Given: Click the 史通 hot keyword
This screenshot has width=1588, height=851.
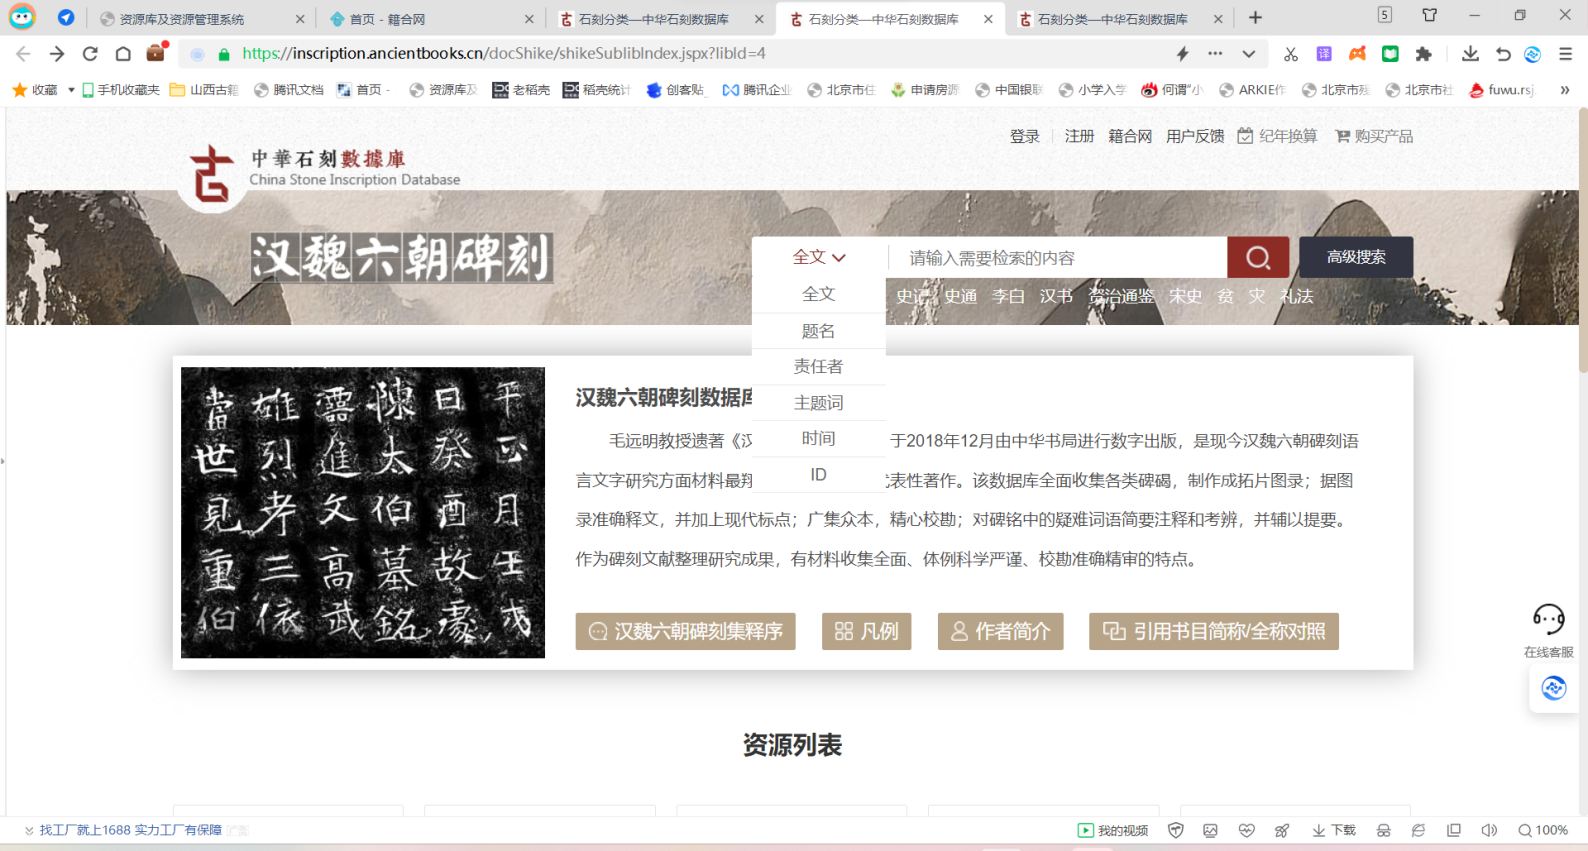Looking at the screenshot, I should (x=961, y=296).
